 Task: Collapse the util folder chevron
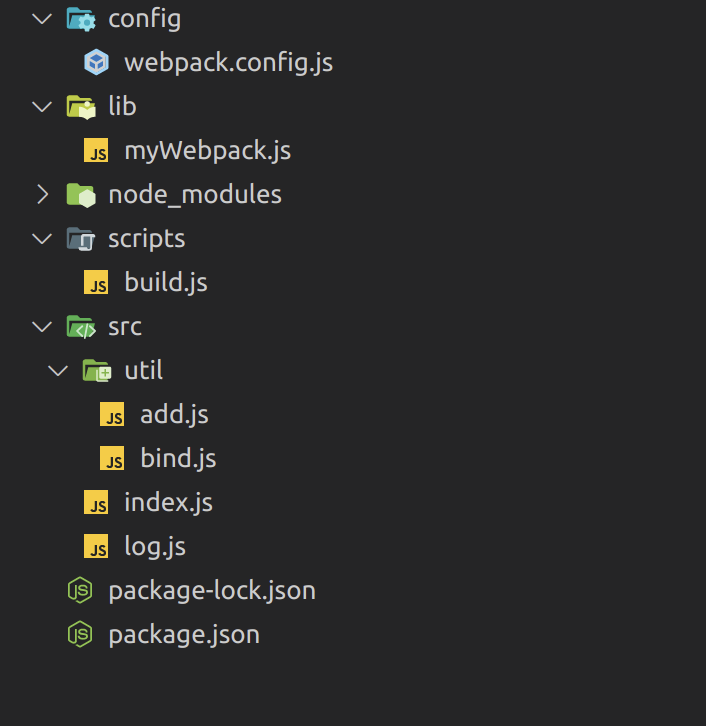pos(58,371)
